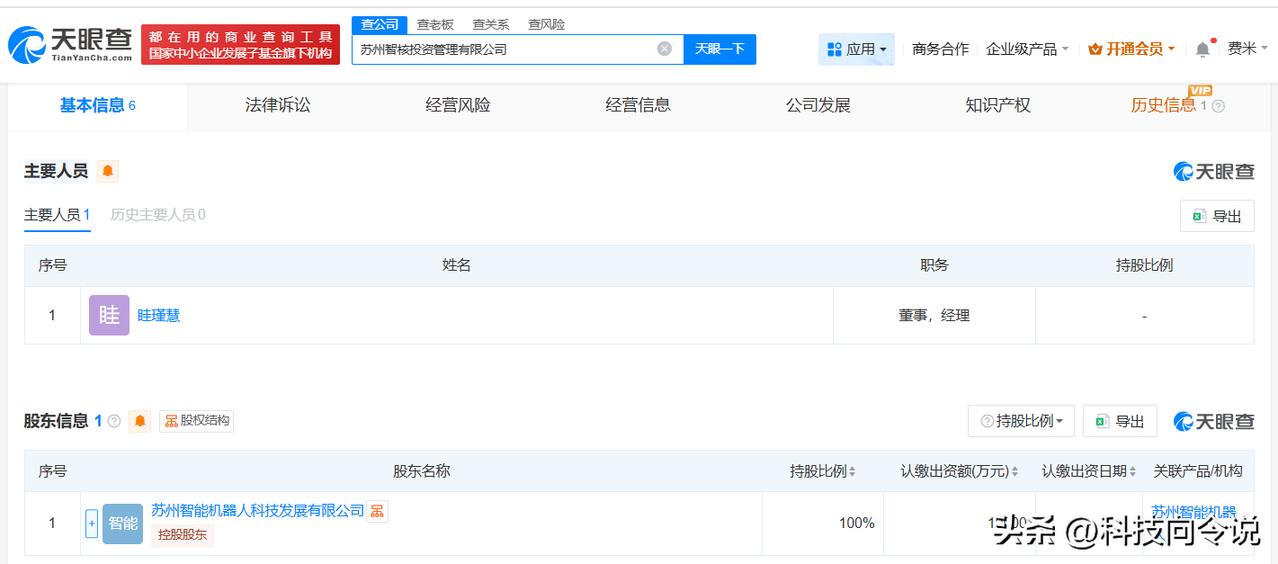Click the red promotional banner in the header
1278x564 pixels.
(240, 45)
